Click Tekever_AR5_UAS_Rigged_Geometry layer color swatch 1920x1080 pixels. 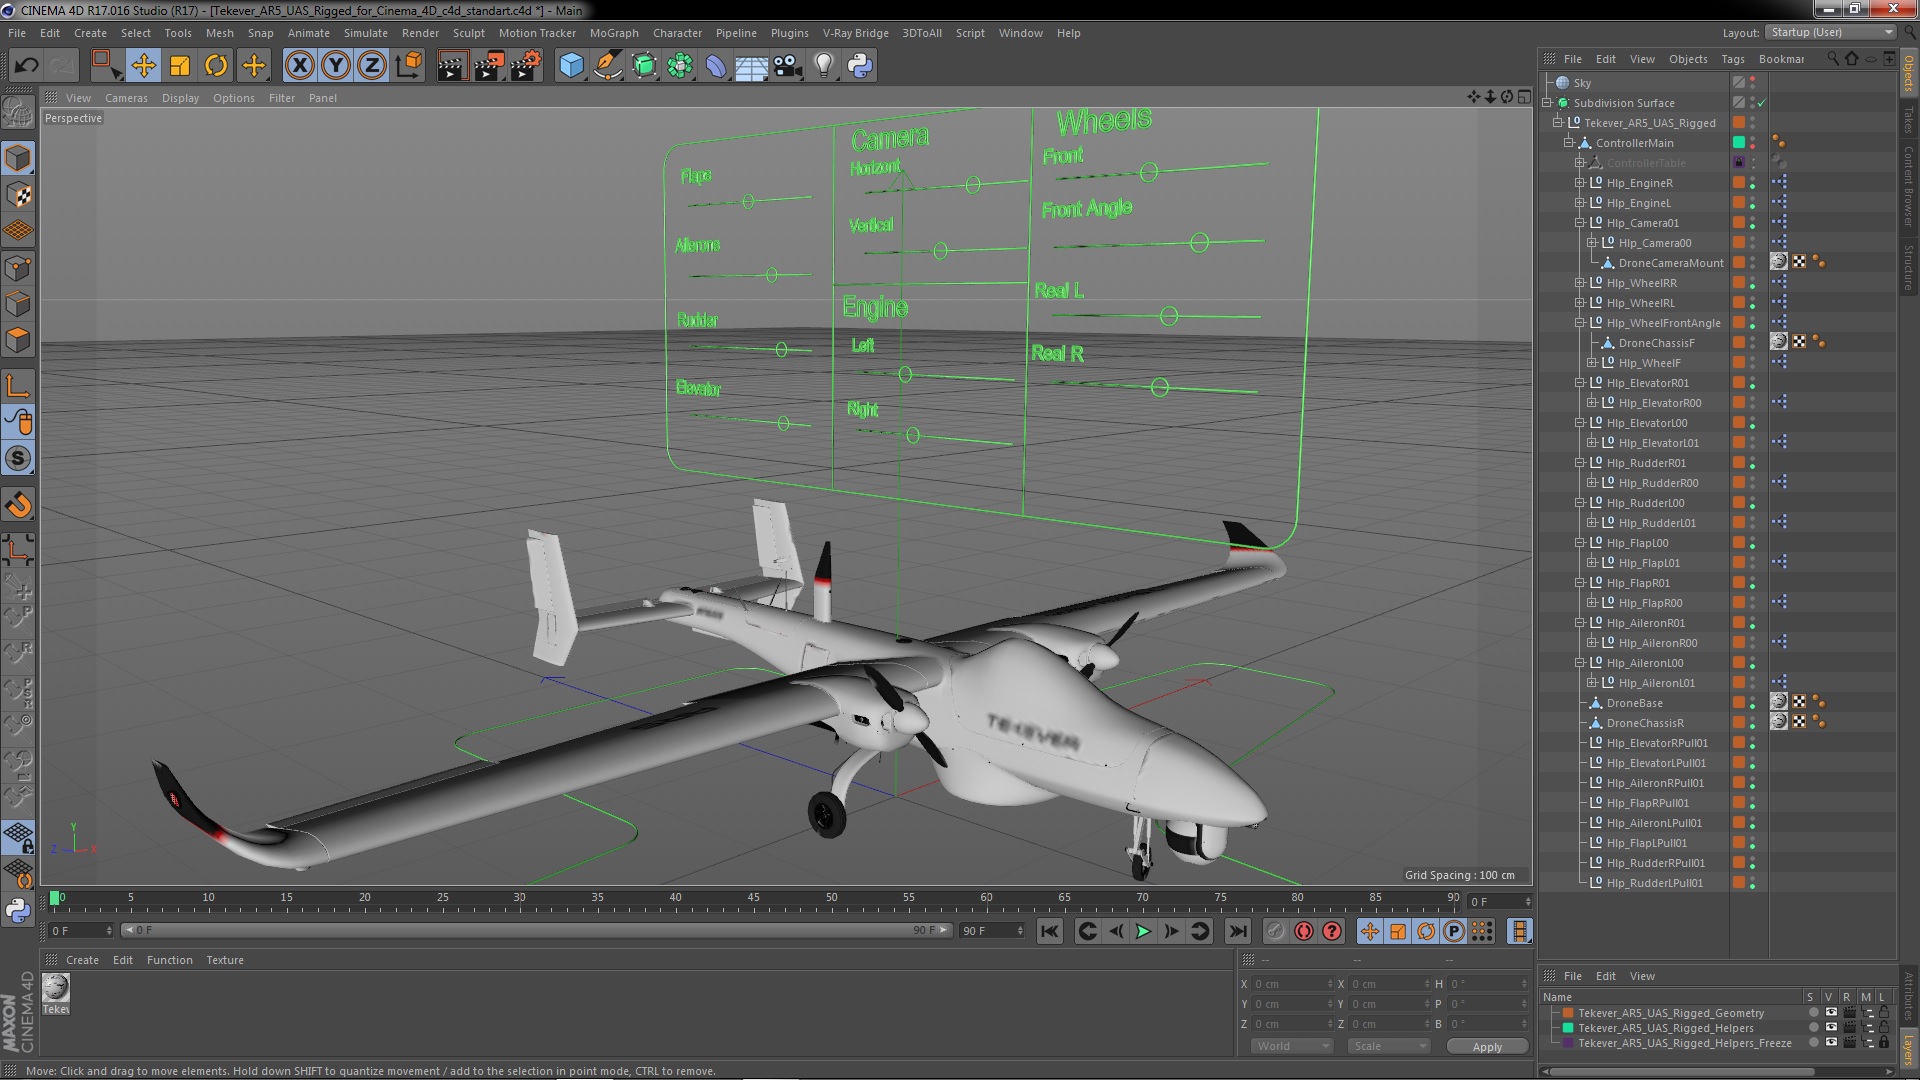tap(1568, 1013)
